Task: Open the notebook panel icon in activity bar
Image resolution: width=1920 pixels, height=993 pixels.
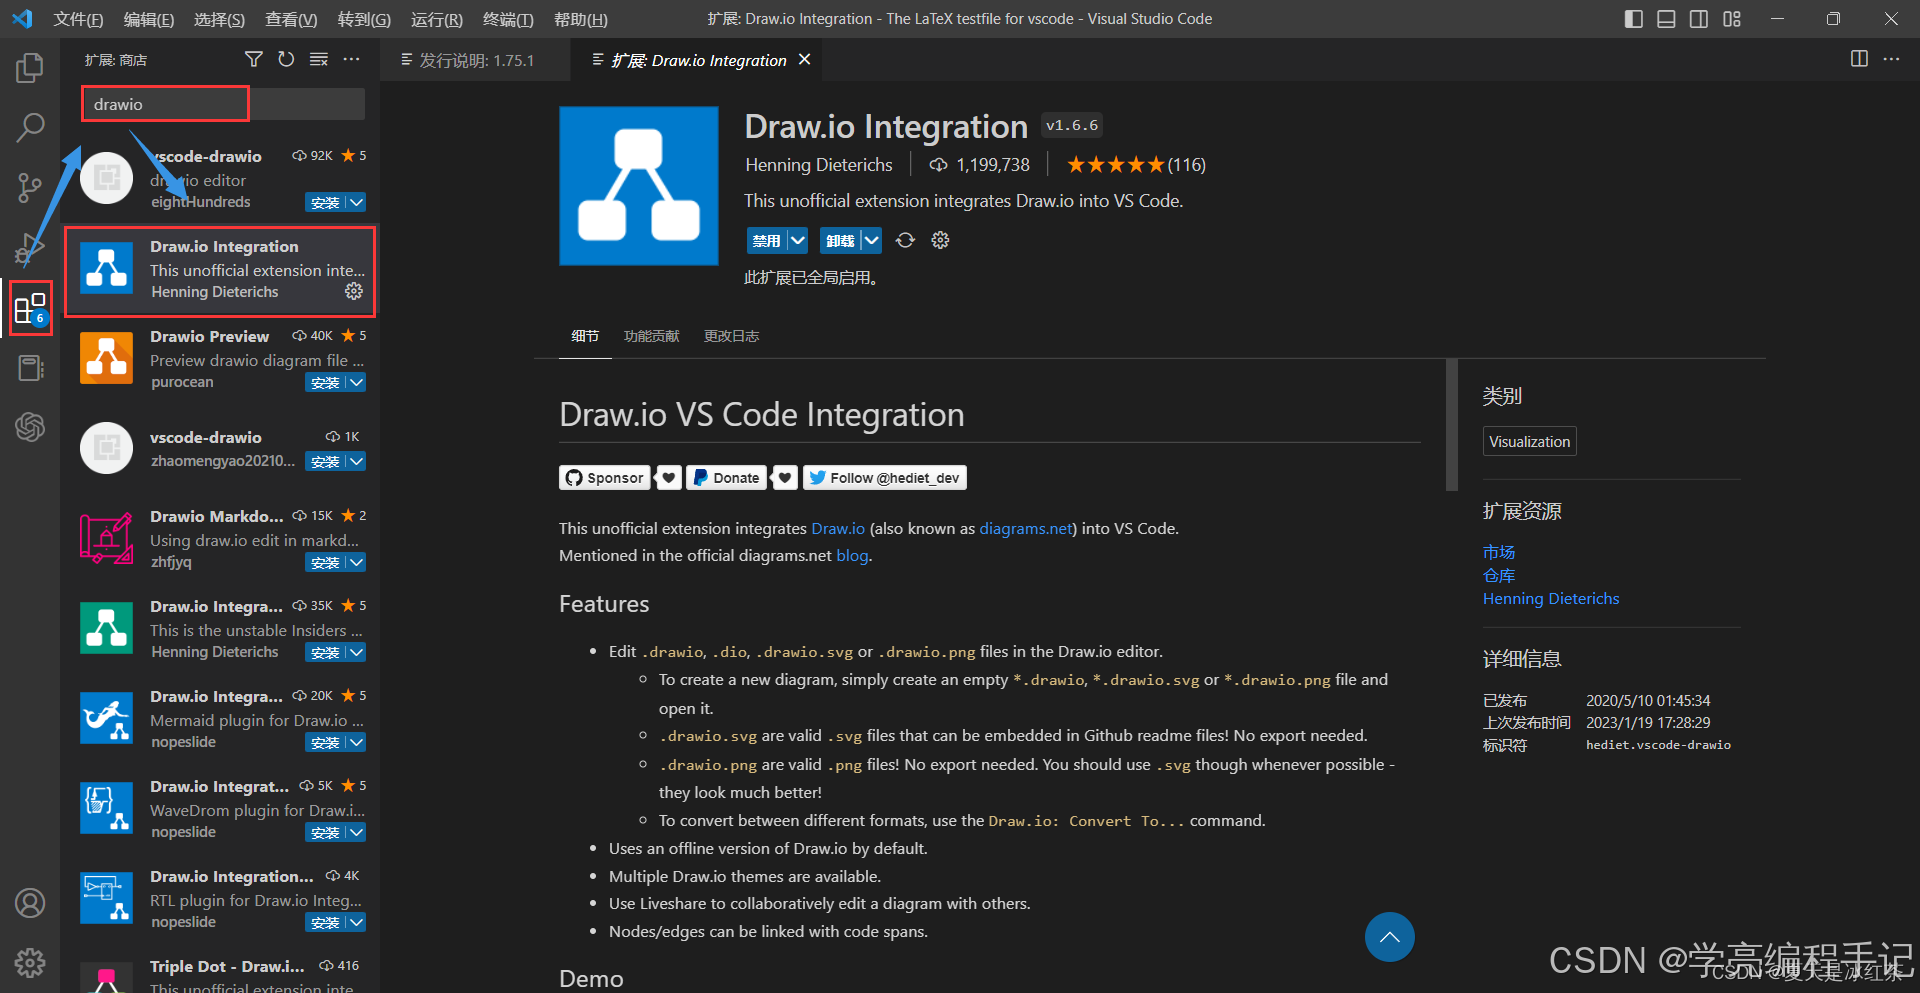Action: pos(30,368)
